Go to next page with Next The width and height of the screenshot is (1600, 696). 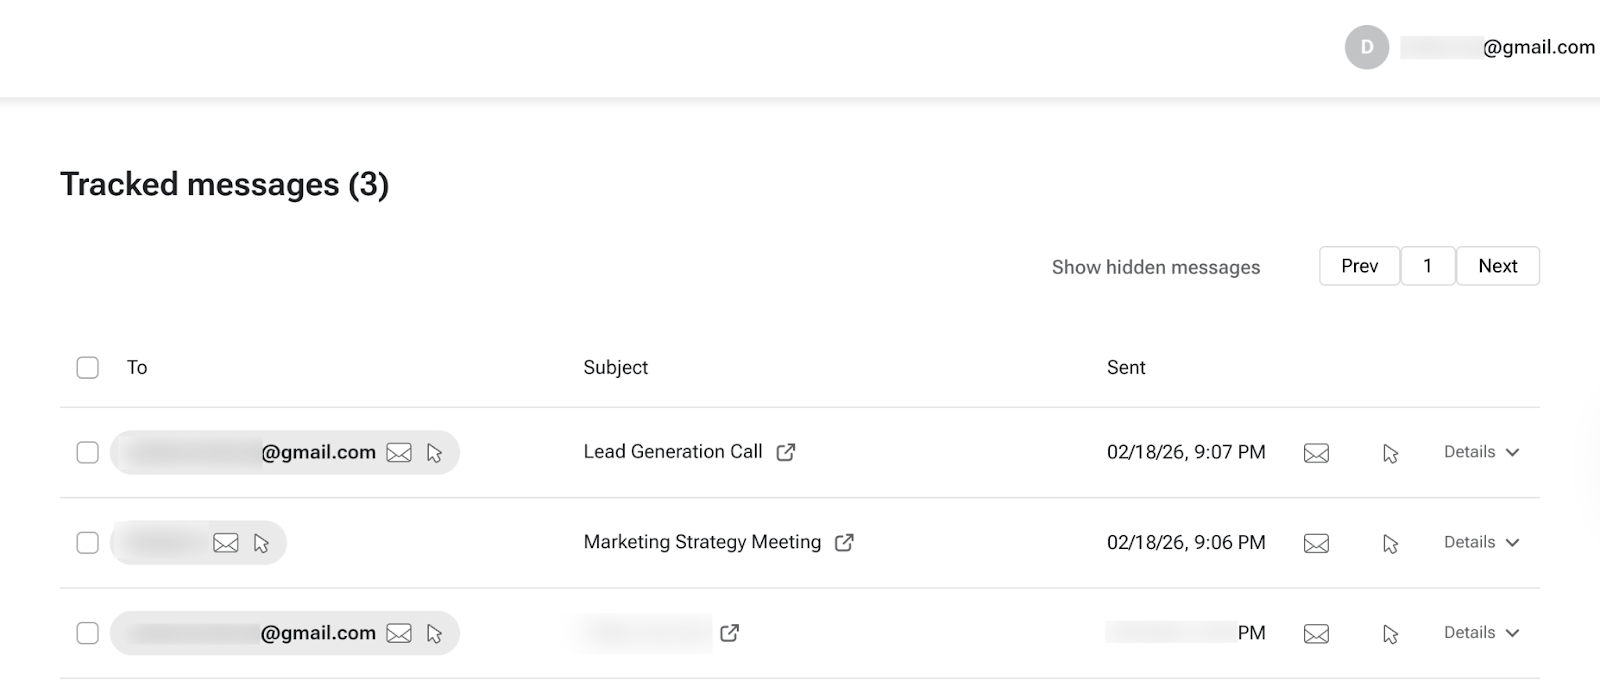1498,266
